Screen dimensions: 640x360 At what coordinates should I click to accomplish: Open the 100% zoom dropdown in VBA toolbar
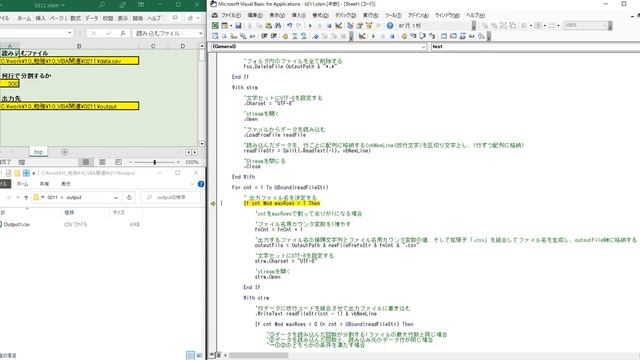tap(604, 26)
